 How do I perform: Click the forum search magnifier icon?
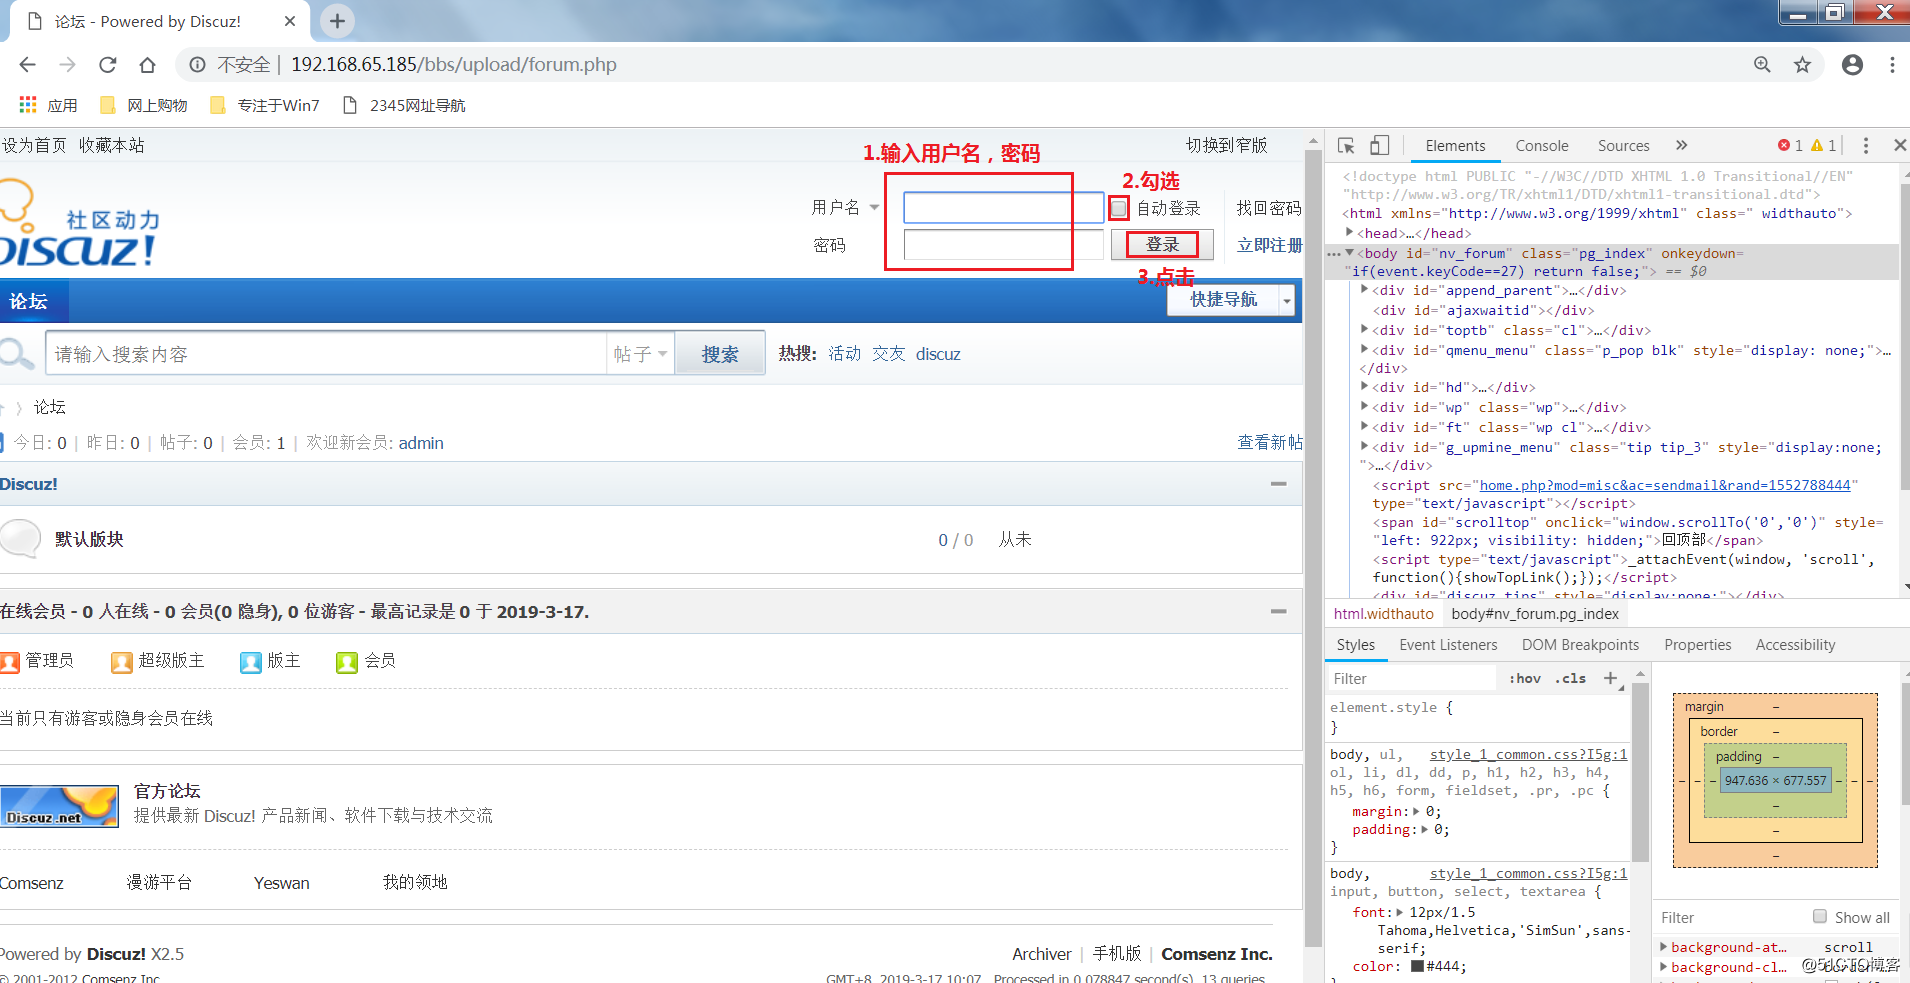click(16, 354)
